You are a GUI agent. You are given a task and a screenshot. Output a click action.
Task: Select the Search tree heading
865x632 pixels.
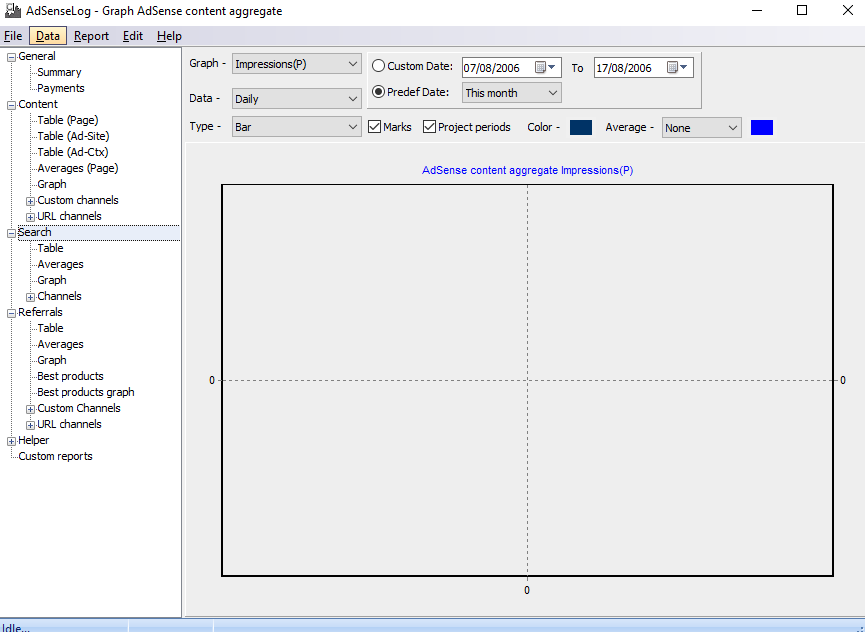click(34, 232)
